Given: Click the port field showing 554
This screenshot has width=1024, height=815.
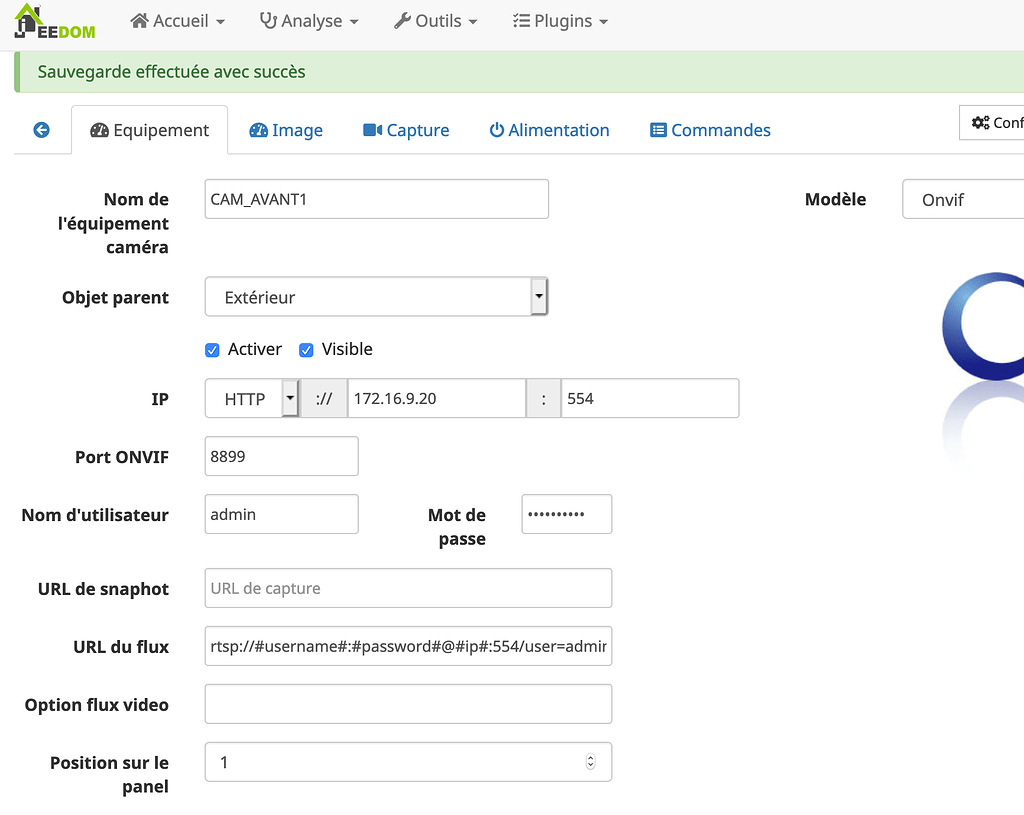Looking at the screenshot, I should pos(650,398).
